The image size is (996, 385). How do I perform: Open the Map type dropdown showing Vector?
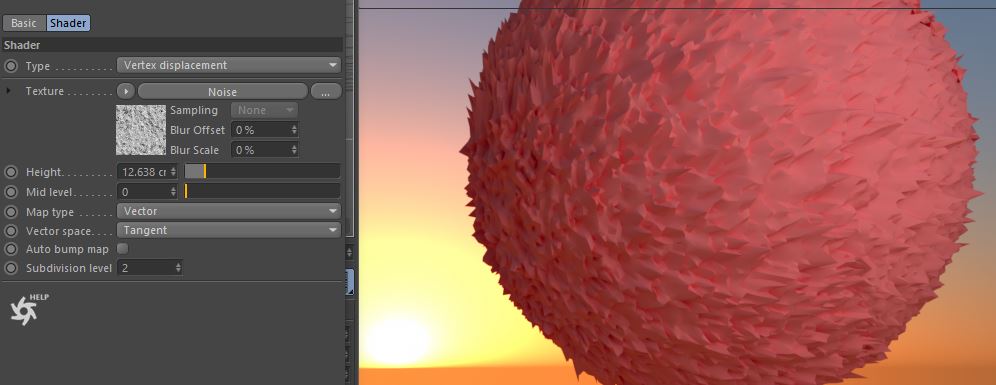coord(229,211)
